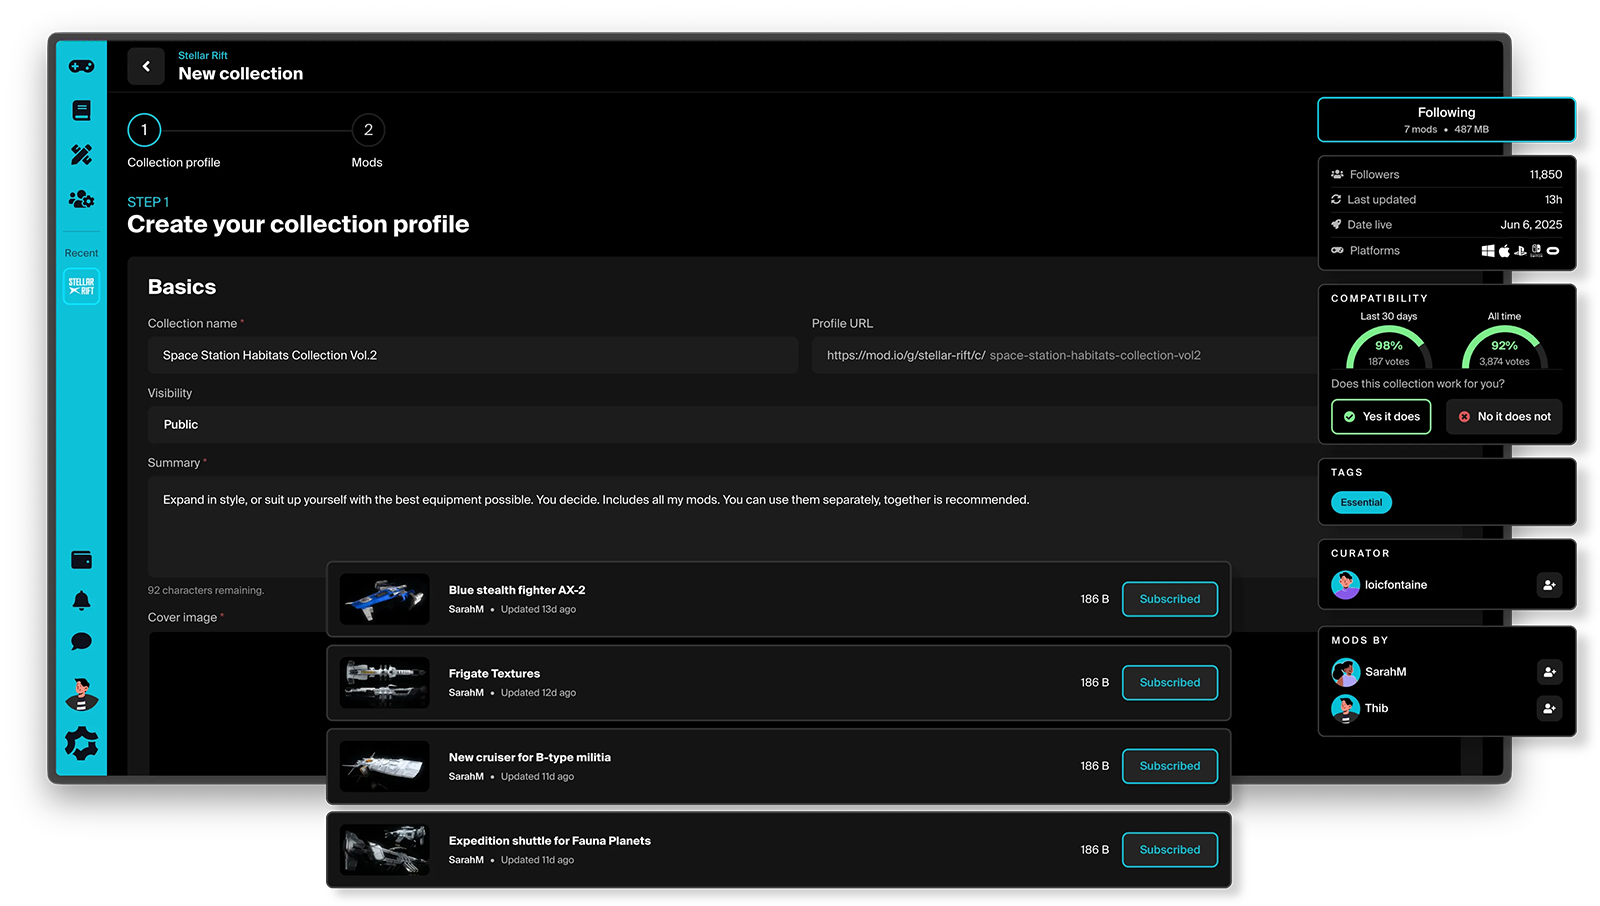This screenshot has height=906, width=1600.
Task: Select the game controller icon in the sidebar
Action: click(x=81, y=66)
